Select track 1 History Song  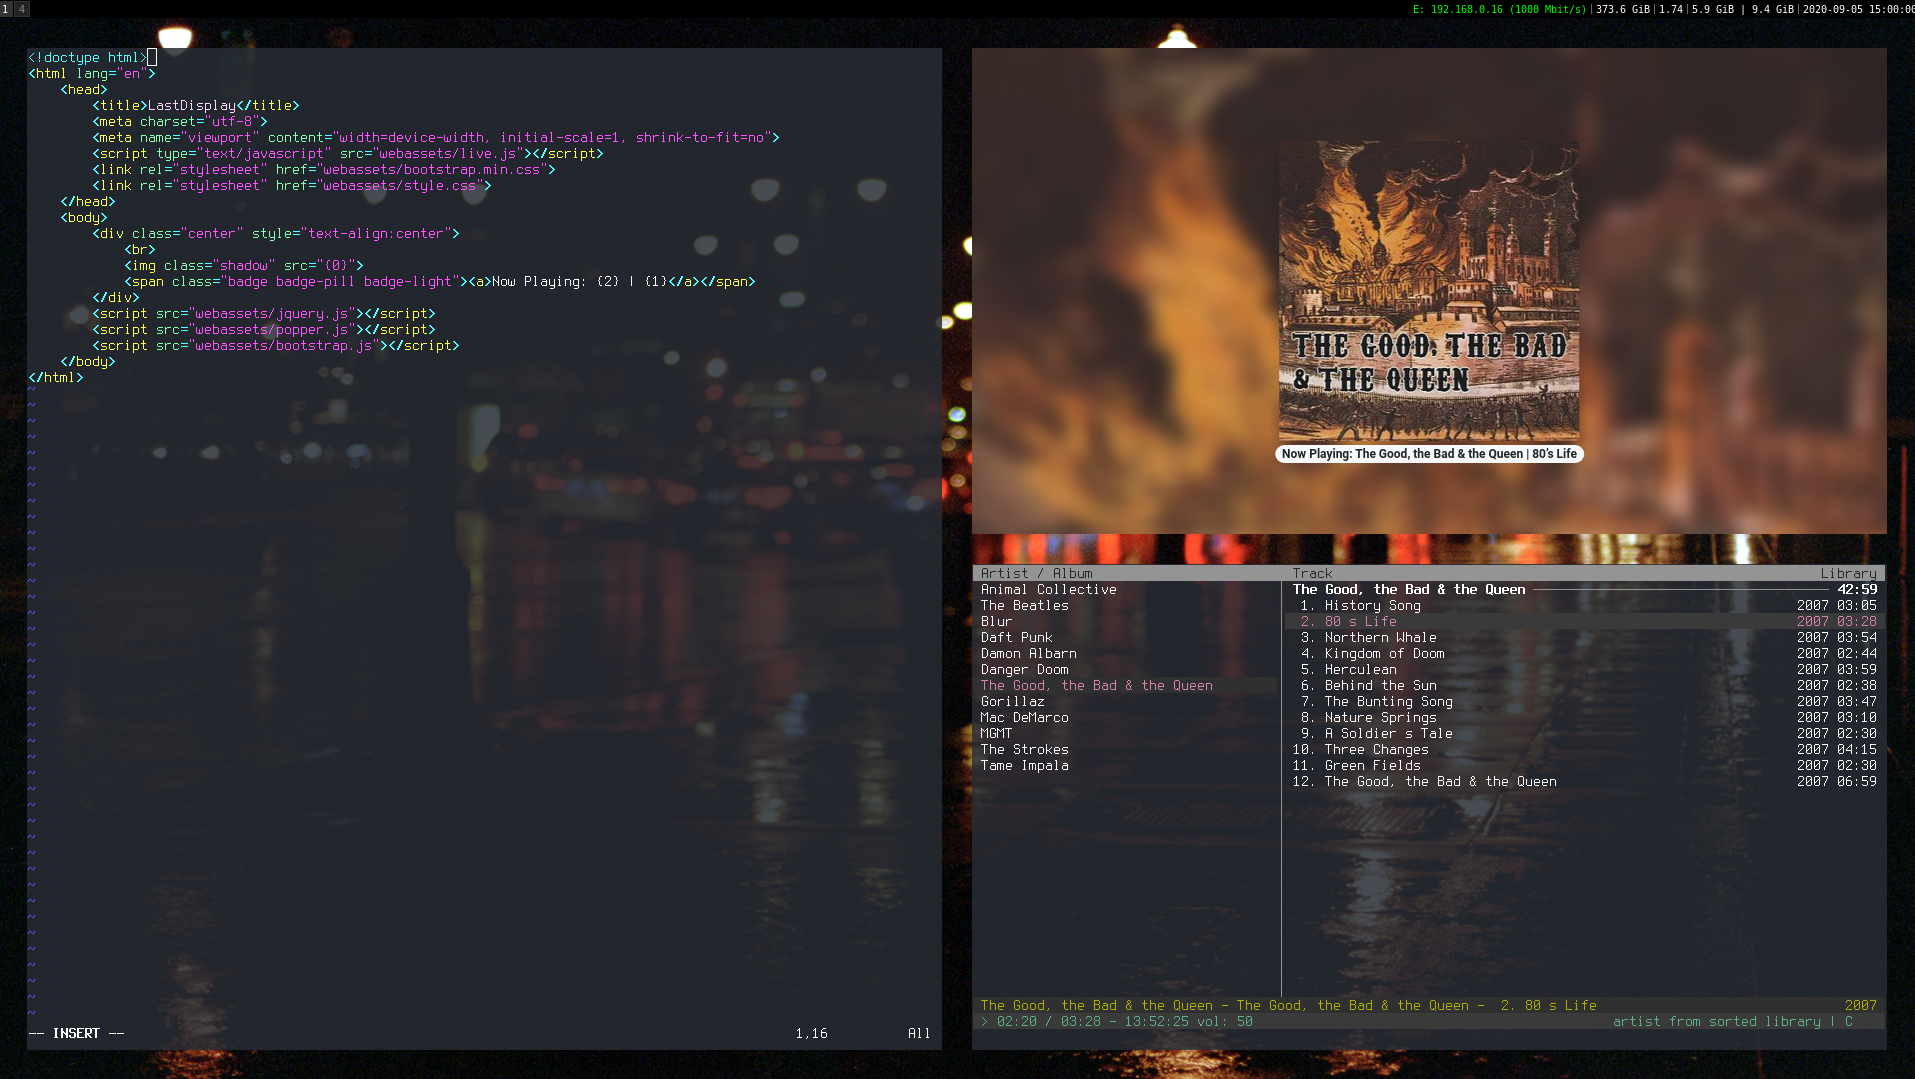(1584, 606)
